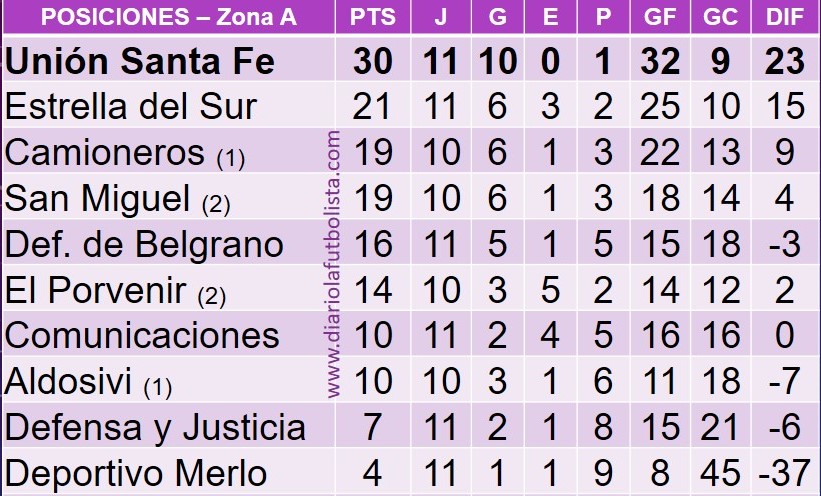The height and width of the screenshot is (496, 821).
Task: Select the Comunicaciones team row label
Action: (x=142, y=336)
